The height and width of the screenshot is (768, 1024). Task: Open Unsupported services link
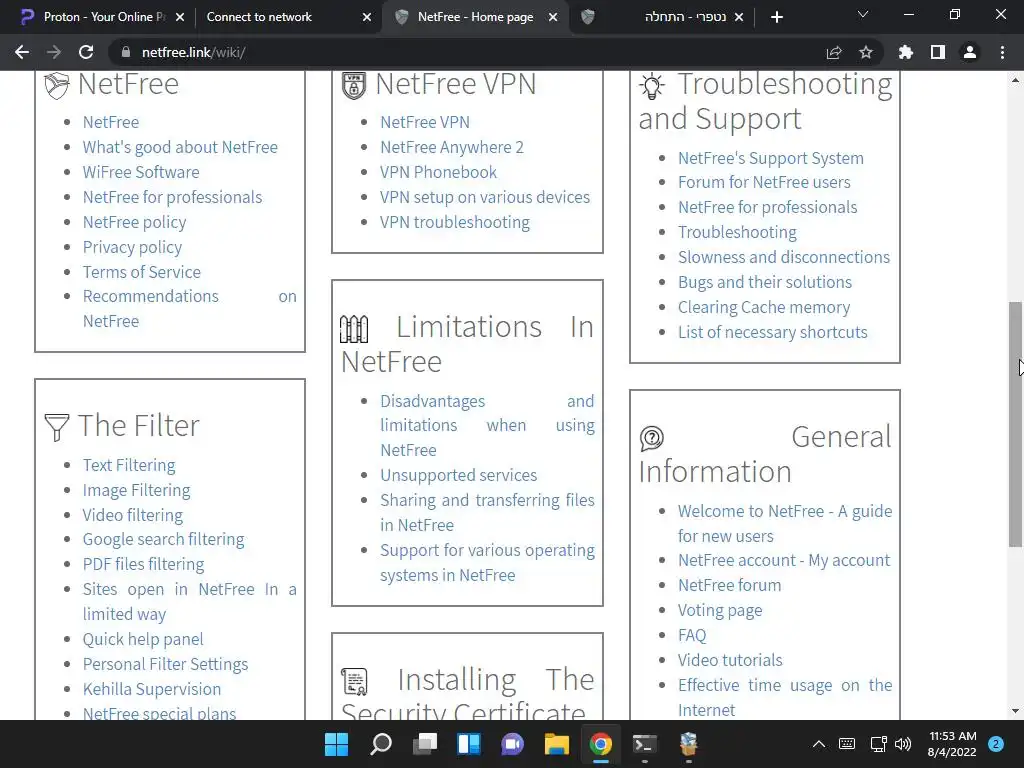point(458,475)
